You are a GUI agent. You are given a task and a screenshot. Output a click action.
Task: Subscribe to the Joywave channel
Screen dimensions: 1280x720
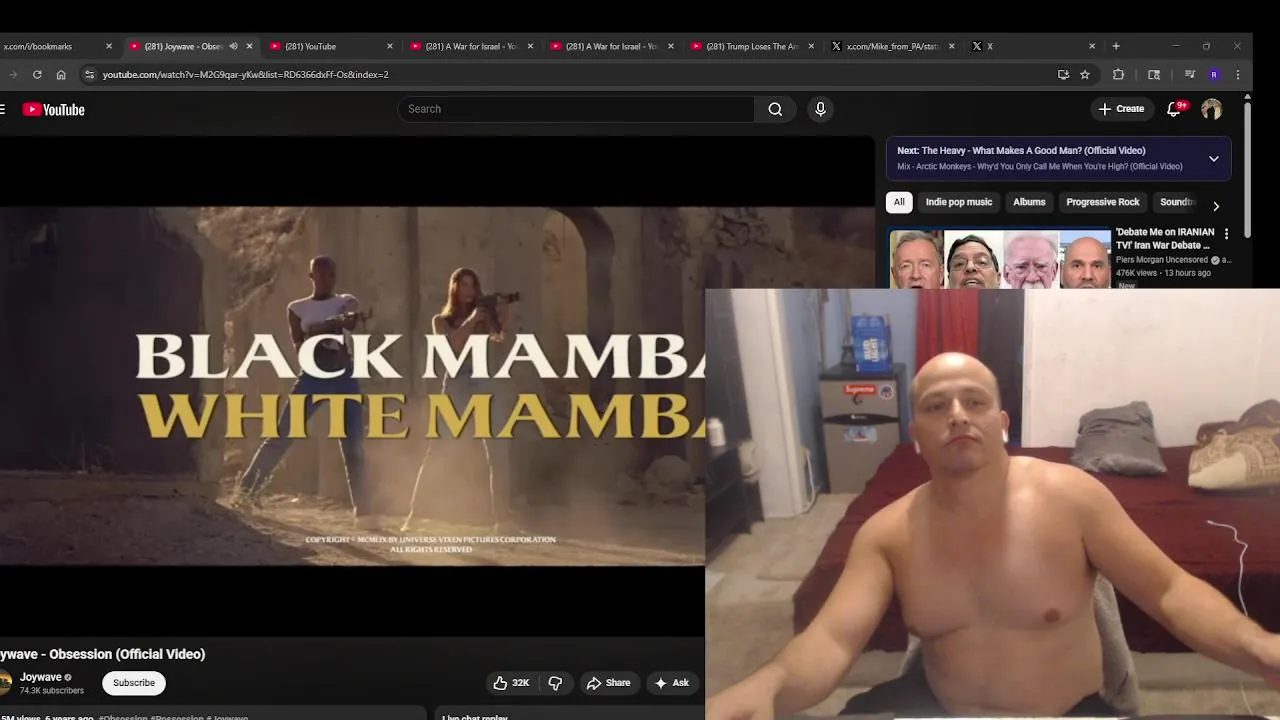tap(134, 683)
